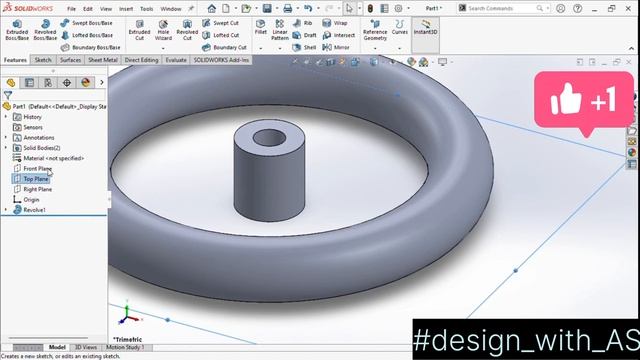Click the Home icon in top bar
The image size is (640, 360).
tap(211, 8)
